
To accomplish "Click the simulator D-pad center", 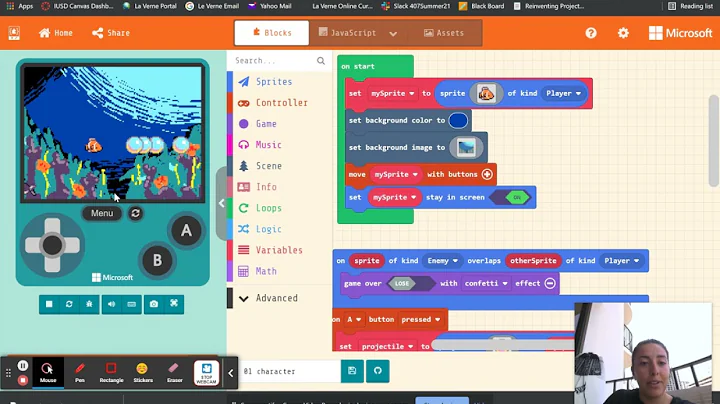I will tap(52, 245).
